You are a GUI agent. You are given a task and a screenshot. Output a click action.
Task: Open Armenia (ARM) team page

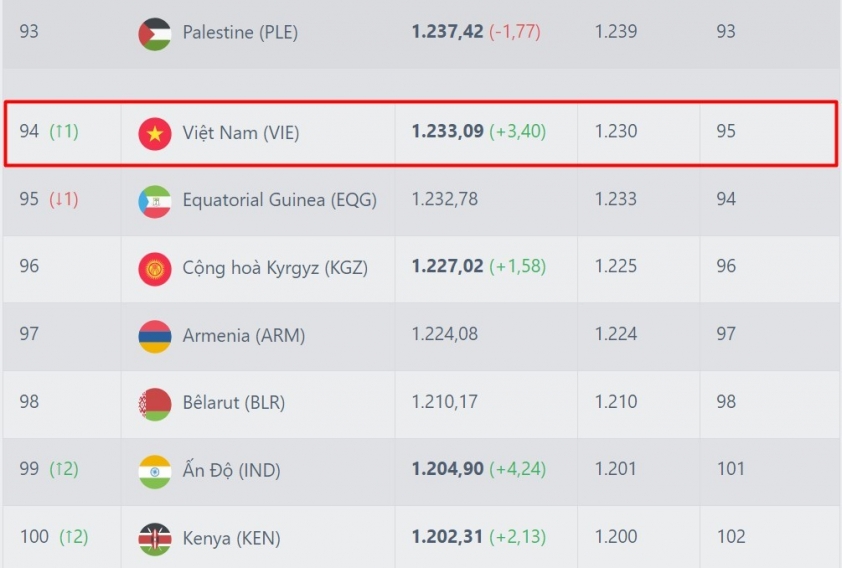coord(244,336)
